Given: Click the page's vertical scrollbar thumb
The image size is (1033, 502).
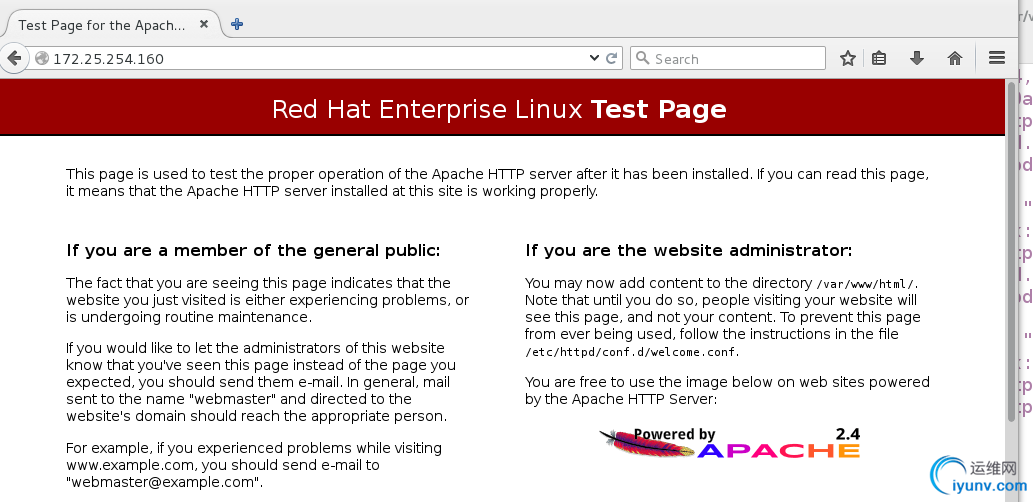Looking at the screenshot, I should [x=1011, y=250].
